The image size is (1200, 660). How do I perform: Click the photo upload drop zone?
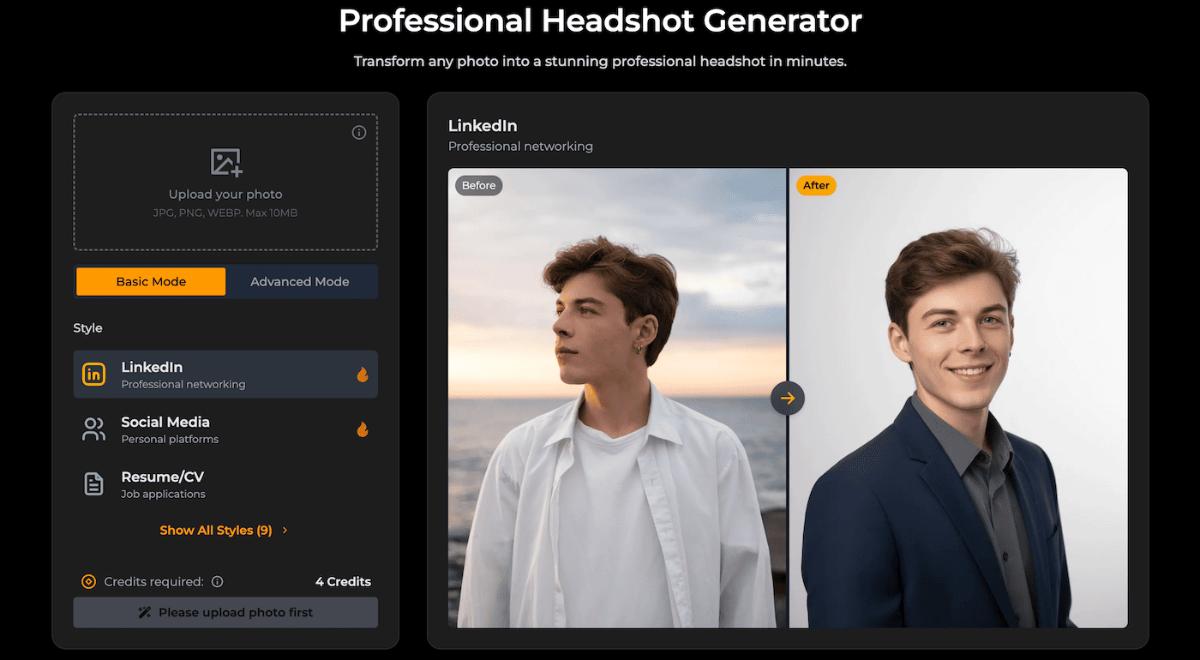tap(225, 182)
